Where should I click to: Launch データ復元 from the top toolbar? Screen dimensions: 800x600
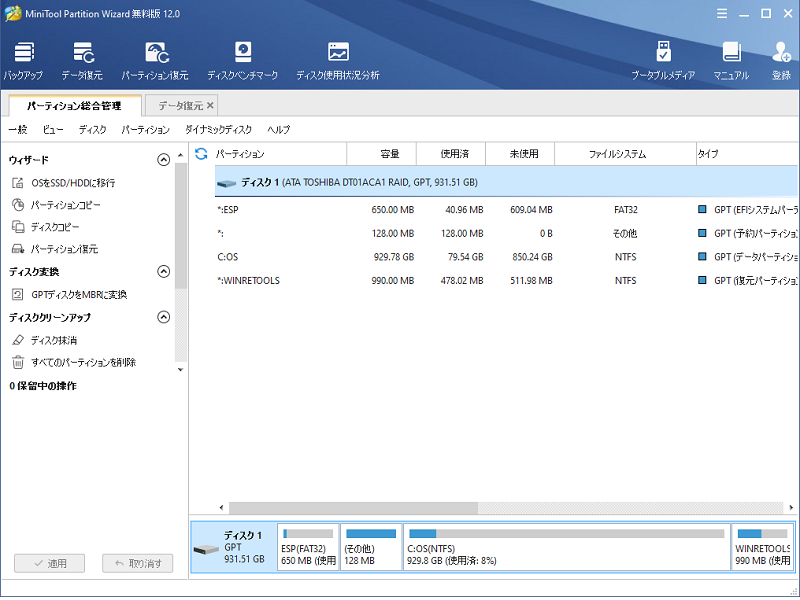[x=82, y=61]
